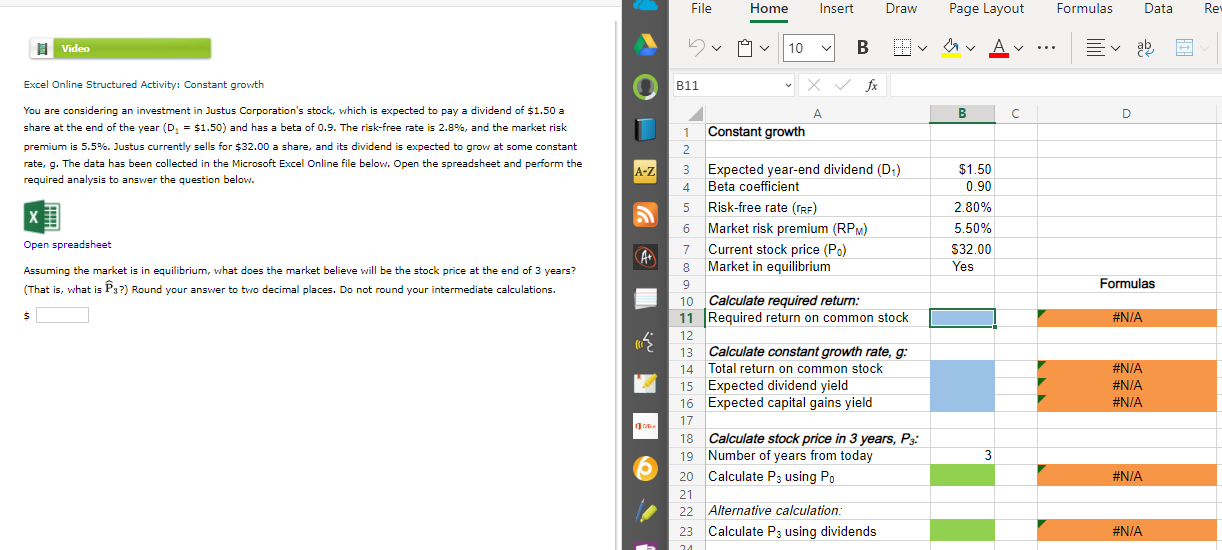Viewport: 1222px width, 550px height.
Task: Apply the red Font Color
Action: [999, 48]
